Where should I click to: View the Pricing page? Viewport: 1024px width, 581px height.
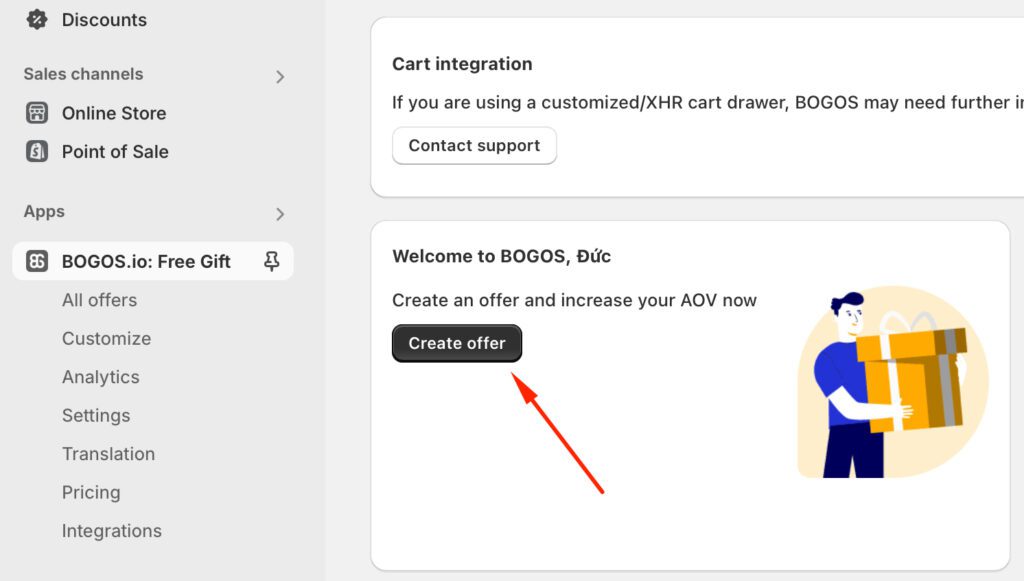click(x=91, y=492)
